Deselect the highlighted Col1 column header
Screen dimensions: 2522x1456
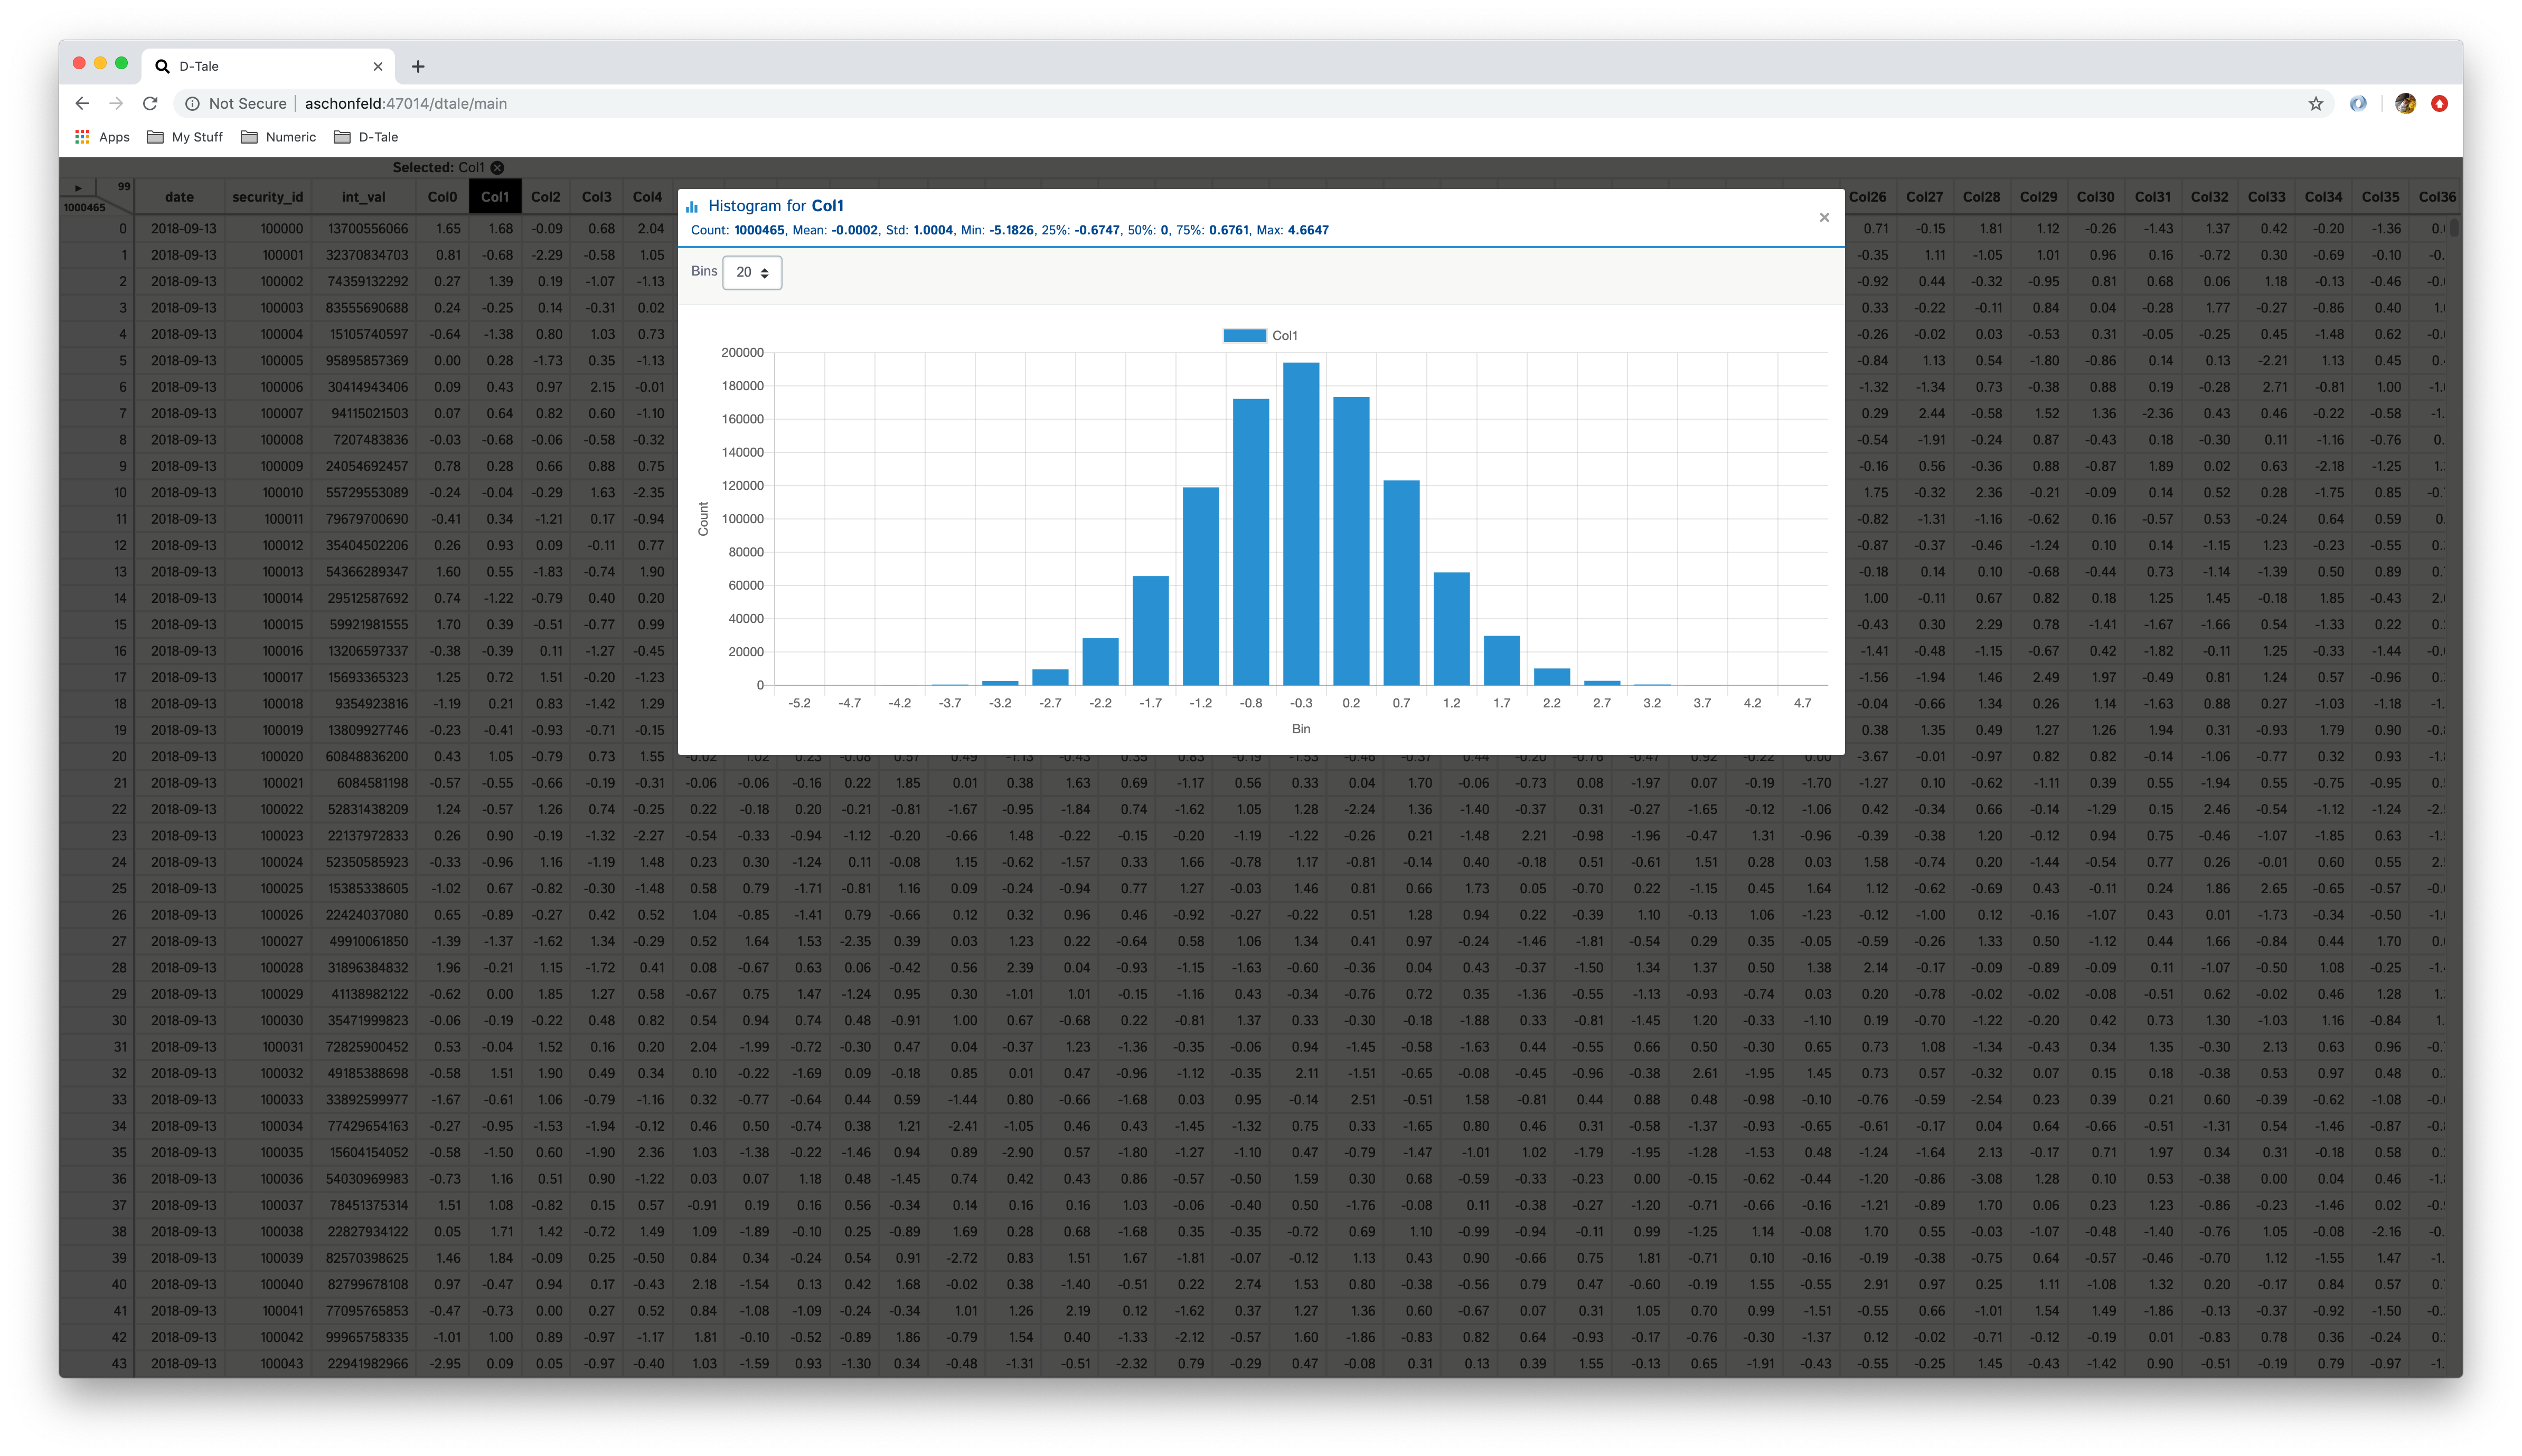[495, 197]
